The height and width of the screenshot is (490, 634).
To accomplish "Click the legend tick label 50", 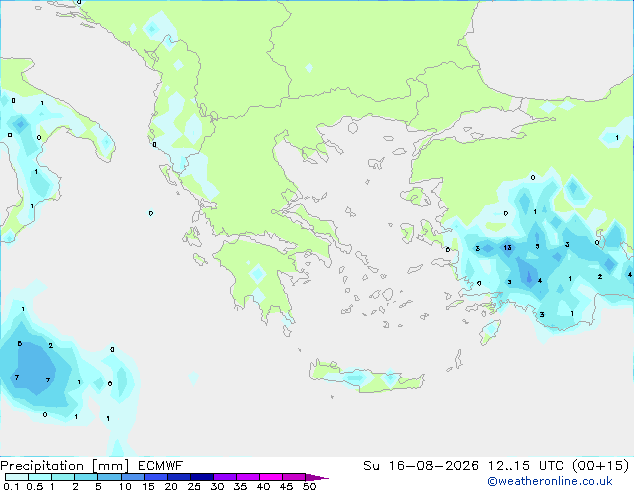I will coord(310,486).
